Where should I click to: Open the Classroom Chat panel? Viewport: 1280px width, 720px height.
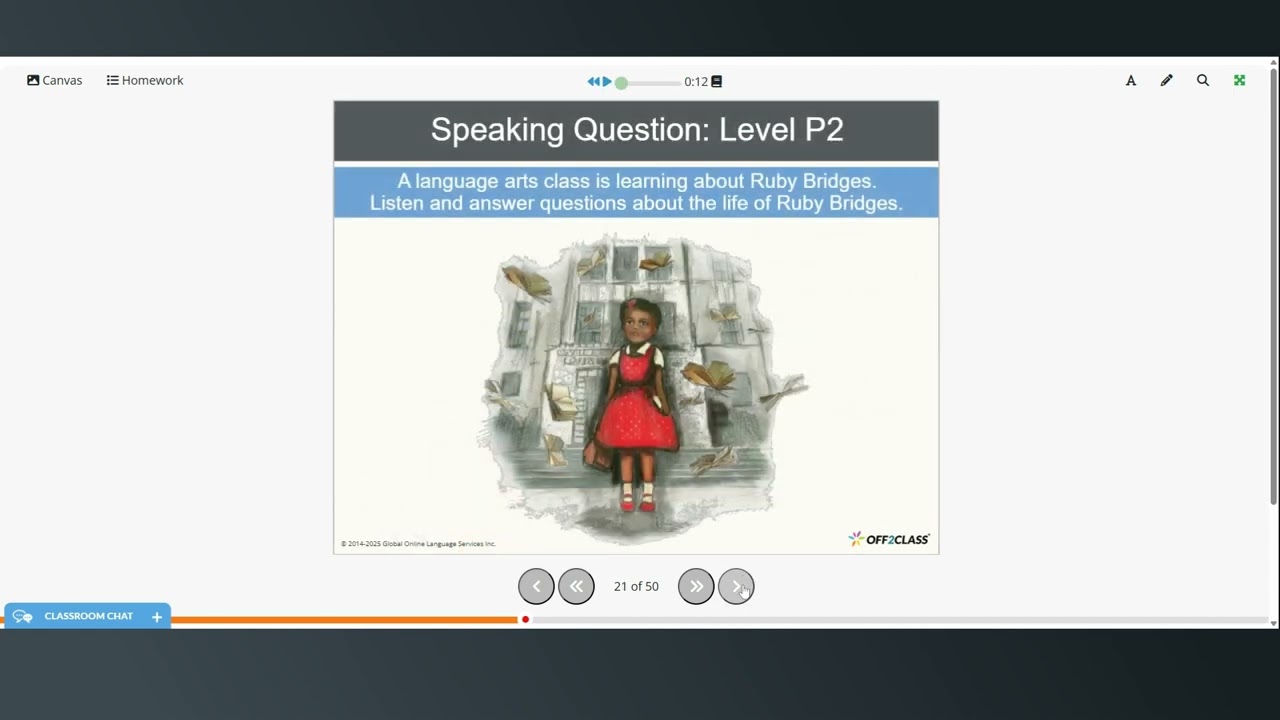(x=88, y=616)
